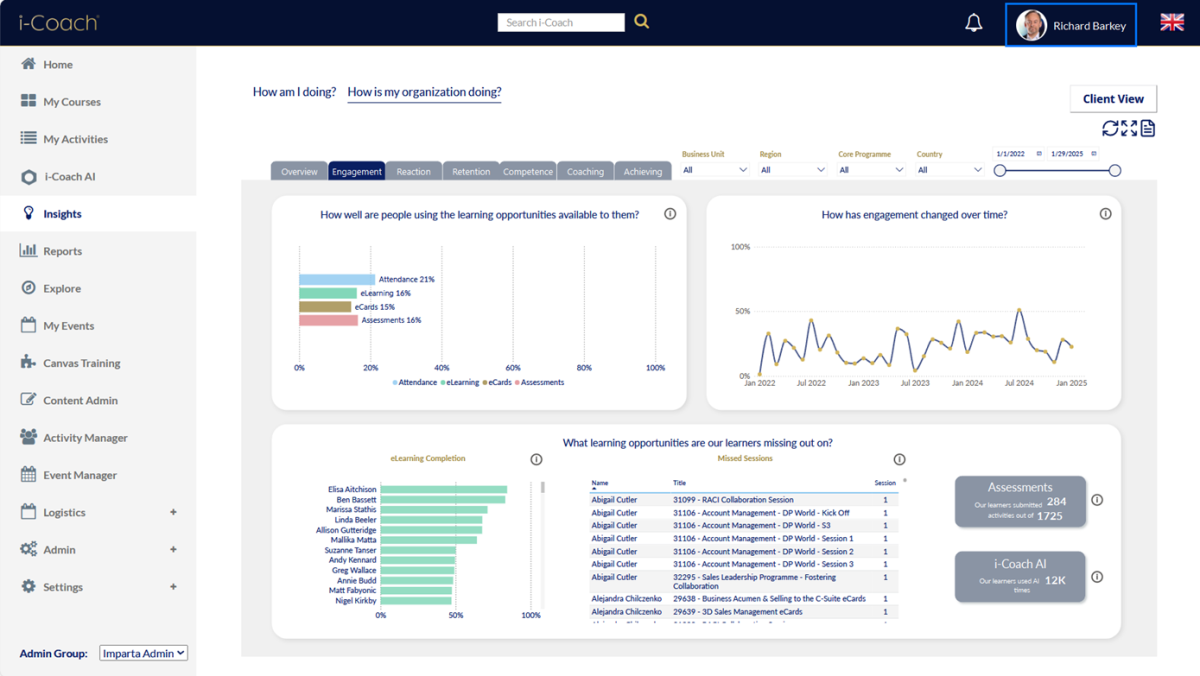Viewport: 1200px width, 676px height.
Task: Open Richard Barkey profile menu
Action: (x=1071, y=25)
